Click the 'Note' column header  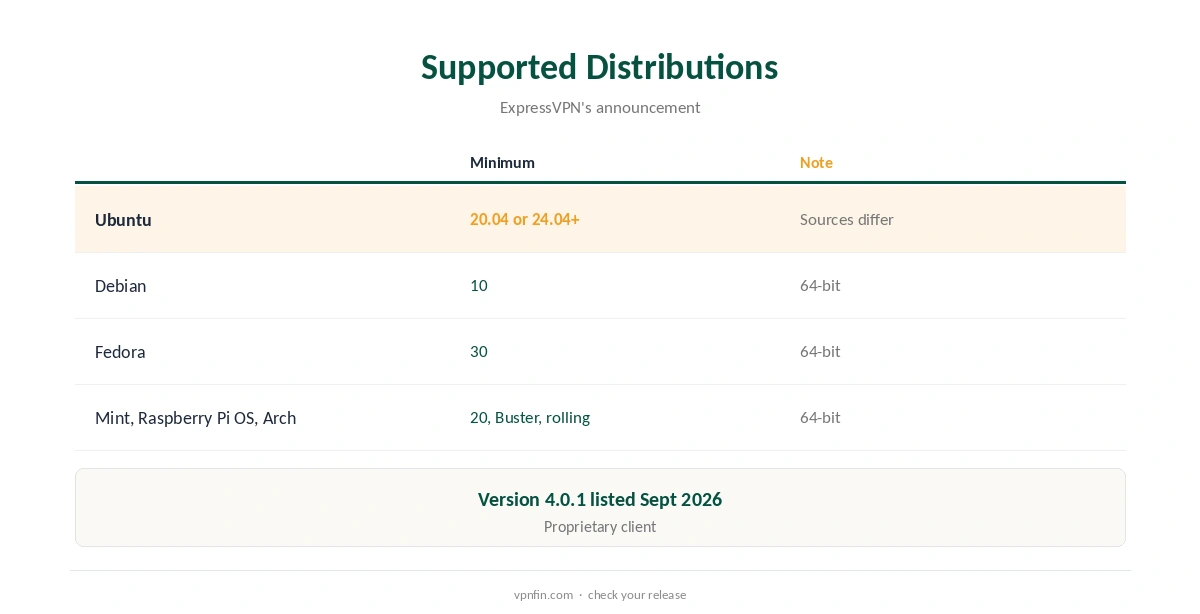[x=816, y=162]
